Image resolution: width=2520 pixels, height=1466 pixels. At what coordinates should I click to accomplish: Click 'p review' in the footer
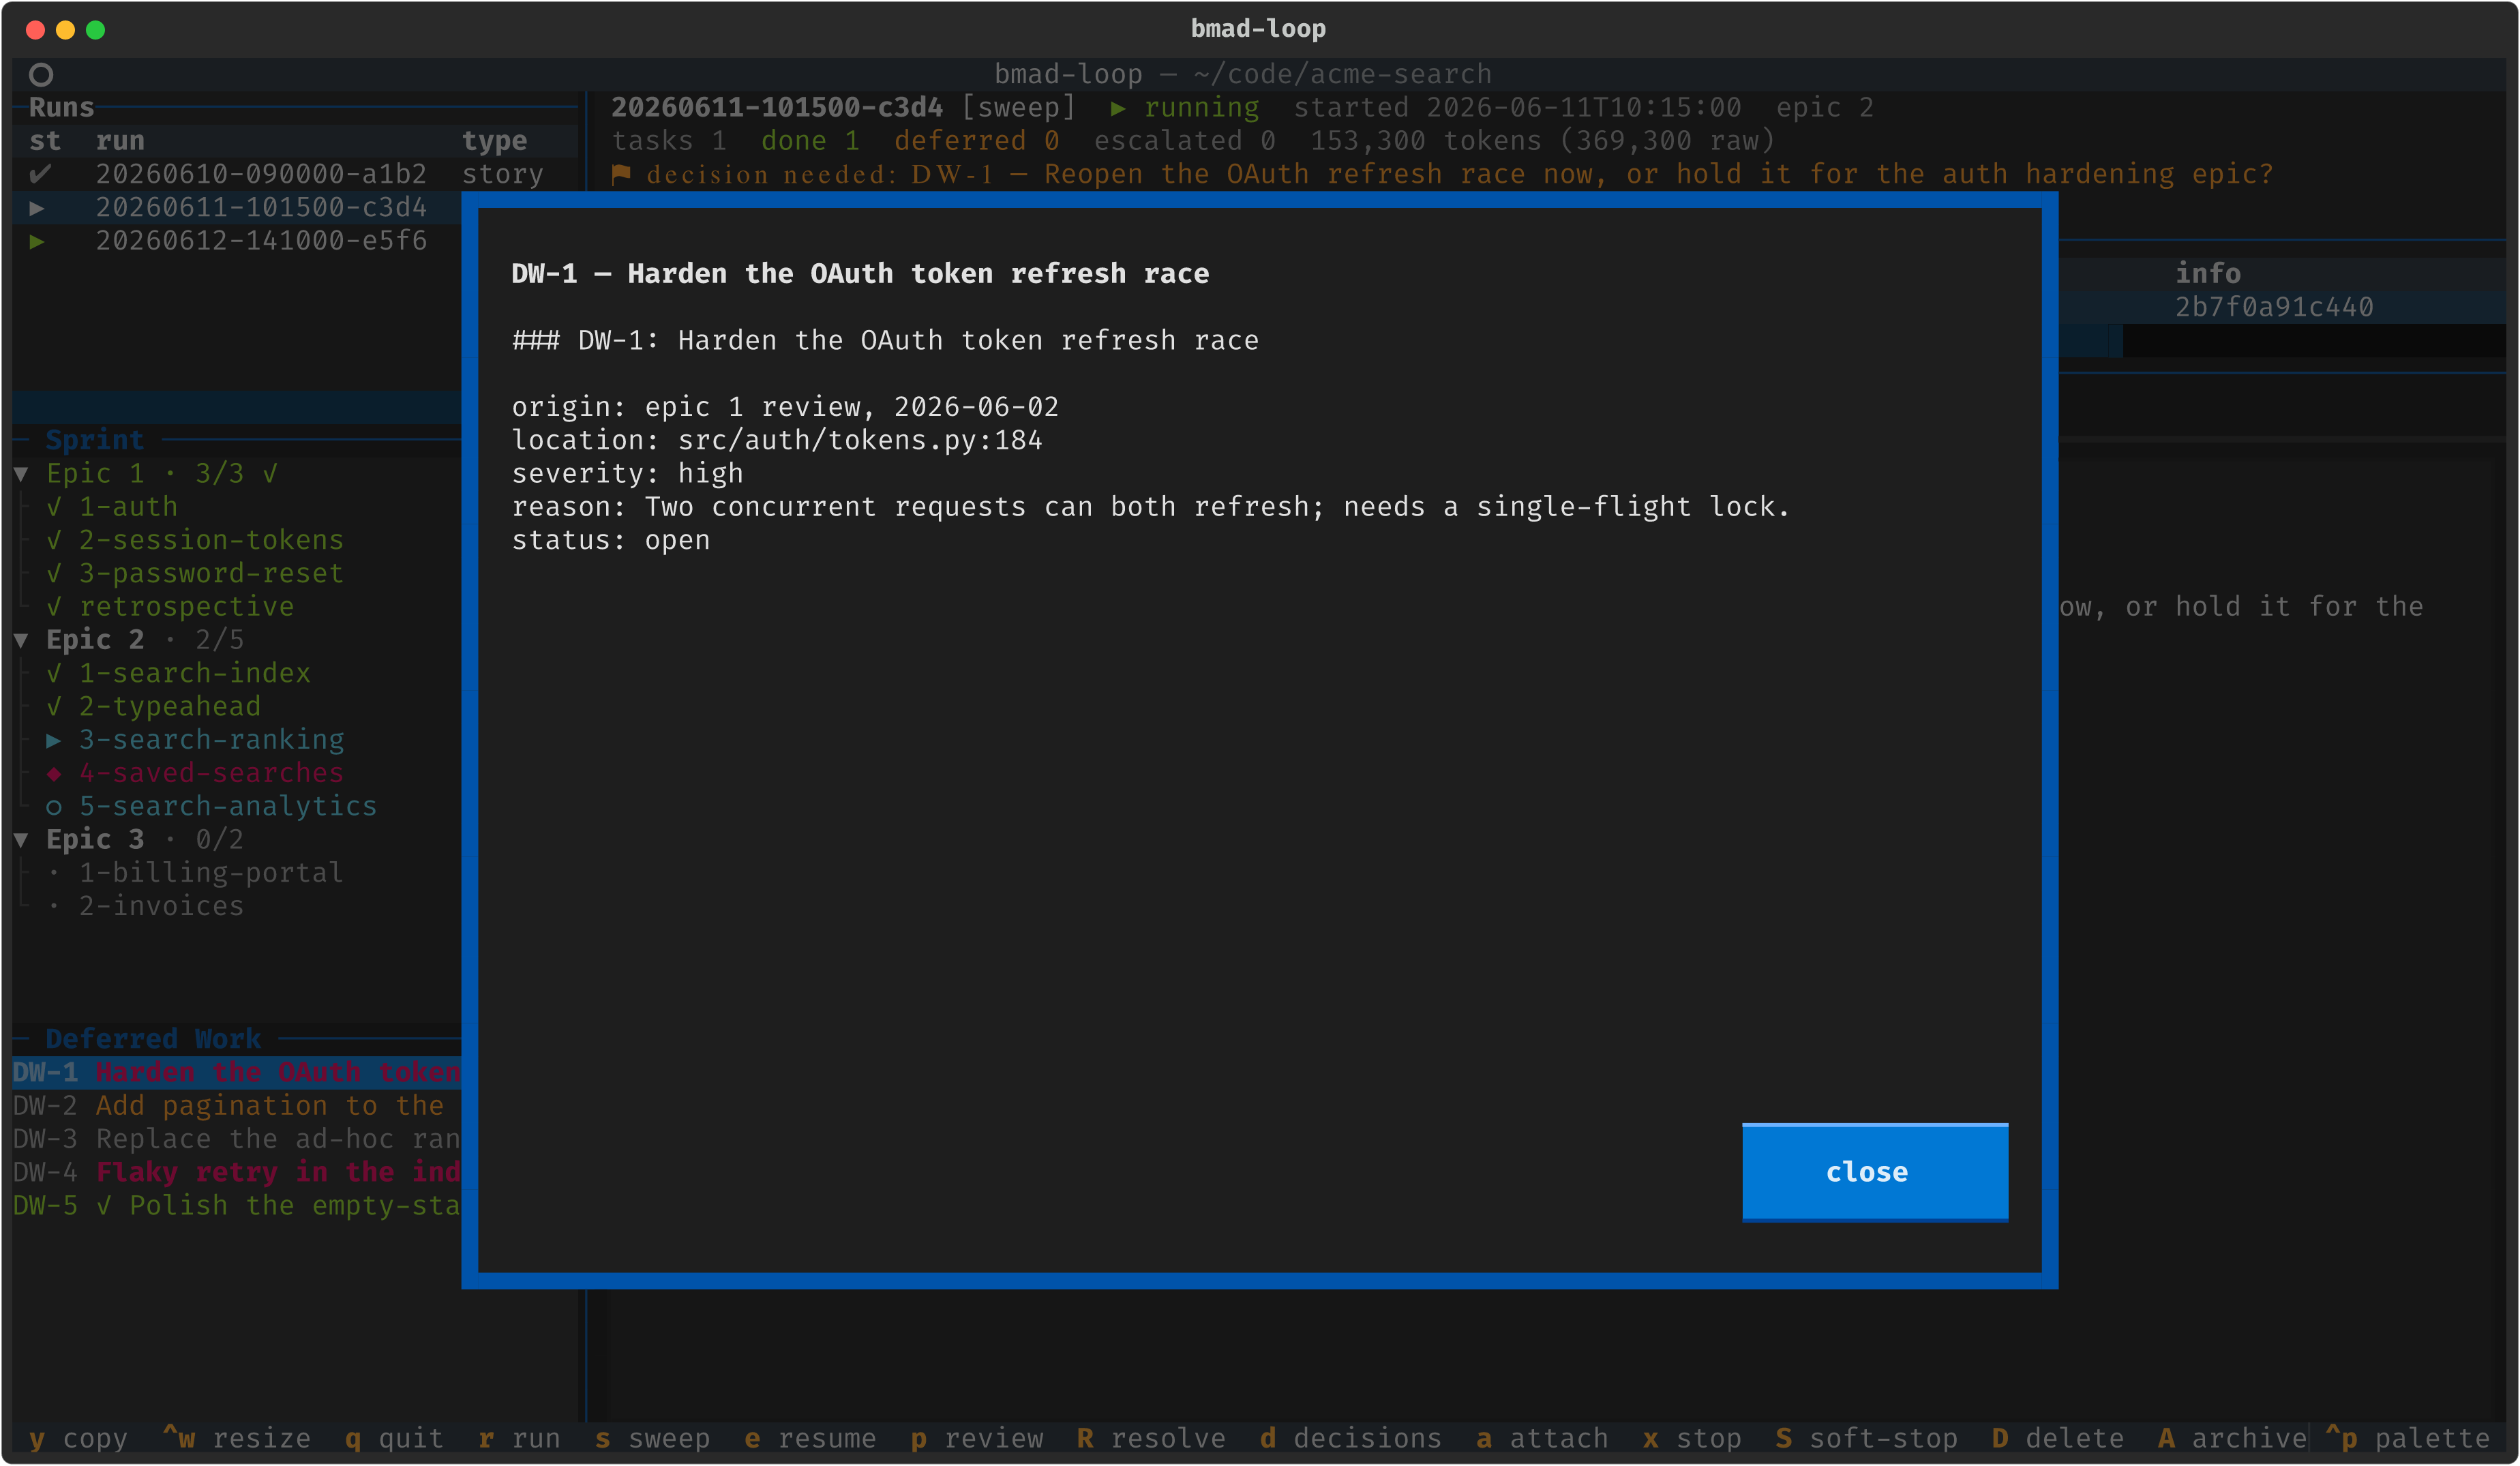tap(976, 1438)
